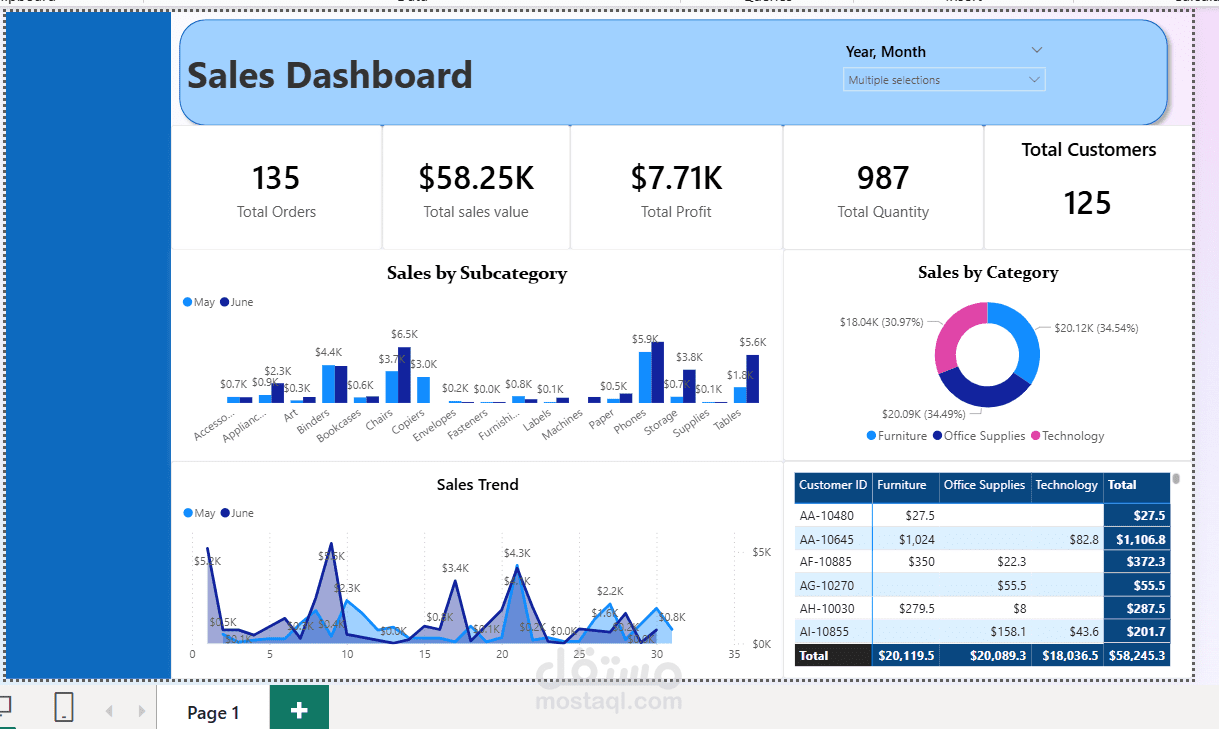Click the Binders bar labeled $4.4K
Image resolution: width=1219 pixels, height=729 pixels.
(328, 384)
